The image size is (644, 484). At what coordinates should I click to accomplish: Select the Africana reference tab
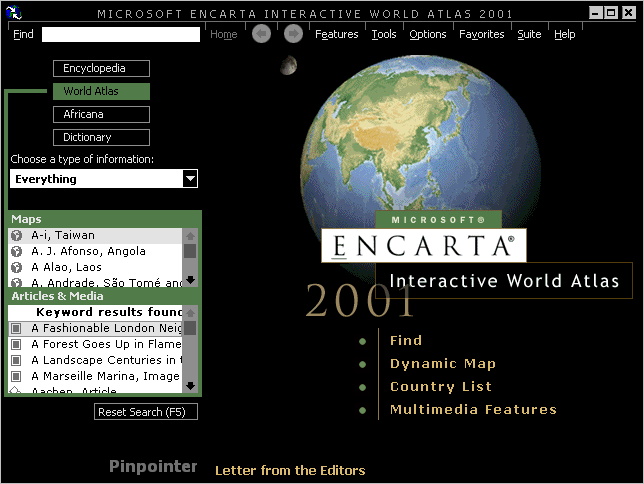[101, 115]
